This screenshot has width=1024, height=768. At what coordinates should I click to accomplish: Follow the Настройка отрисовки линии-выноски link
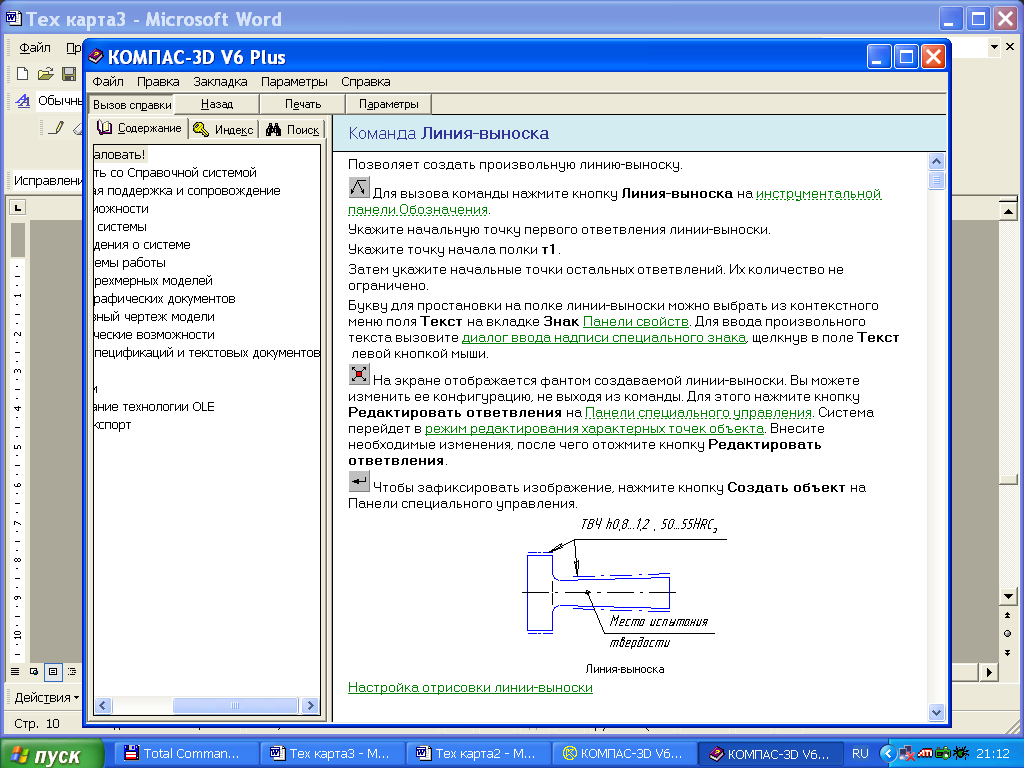(470, 688)
